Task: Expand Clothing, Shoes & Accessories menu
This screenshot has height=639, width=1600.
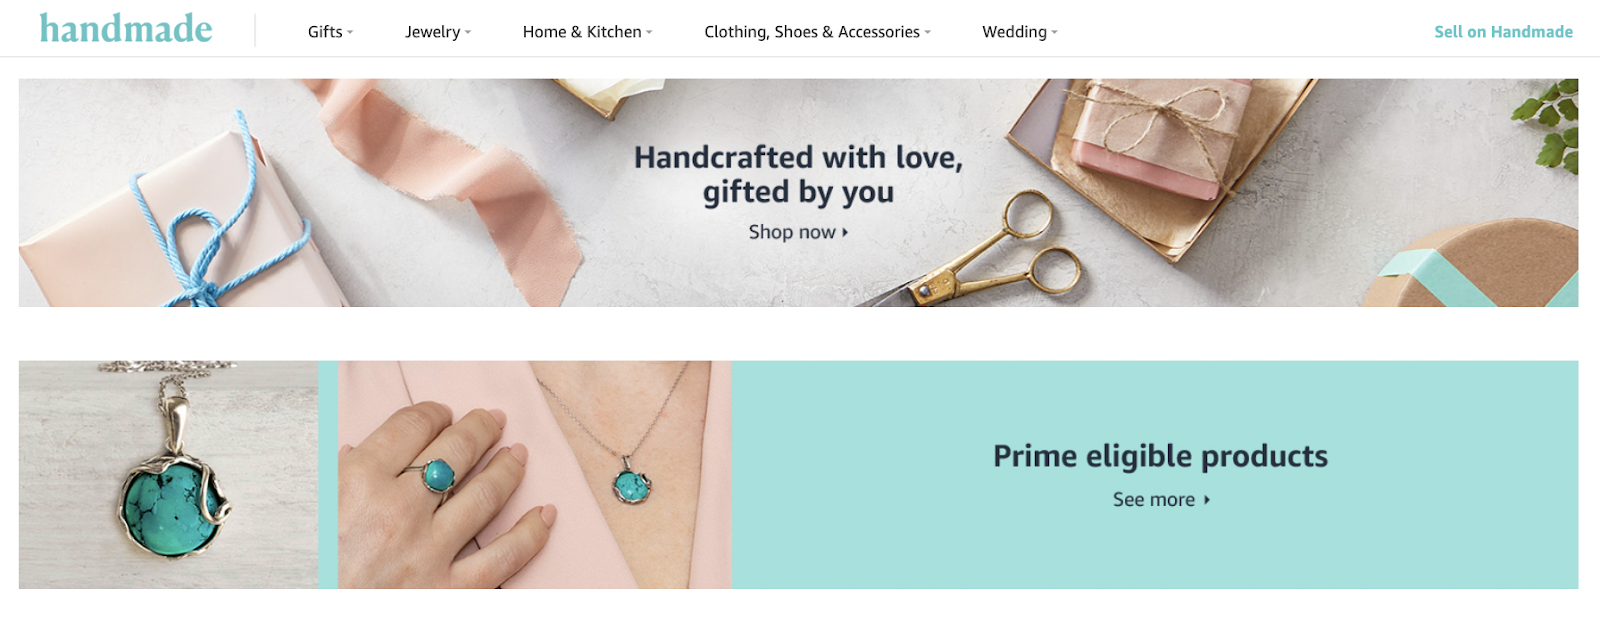Action: tap(817, 32)
